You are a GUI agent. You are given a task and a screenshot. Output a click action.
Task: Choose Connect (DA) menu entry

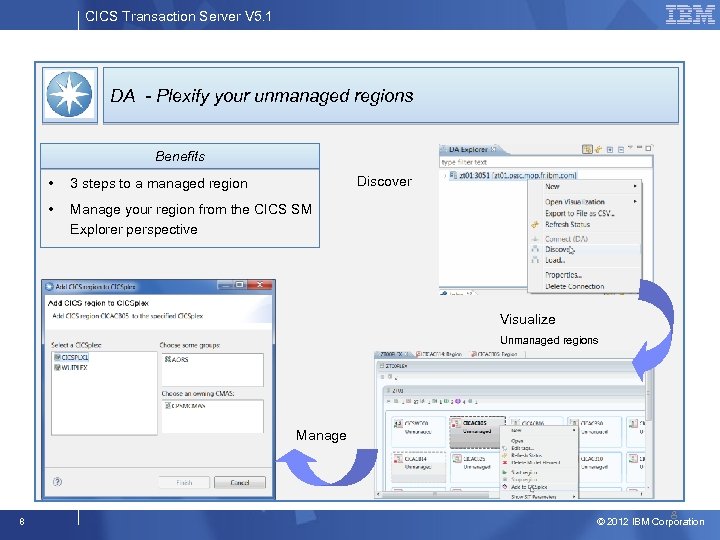coord(585,239)
